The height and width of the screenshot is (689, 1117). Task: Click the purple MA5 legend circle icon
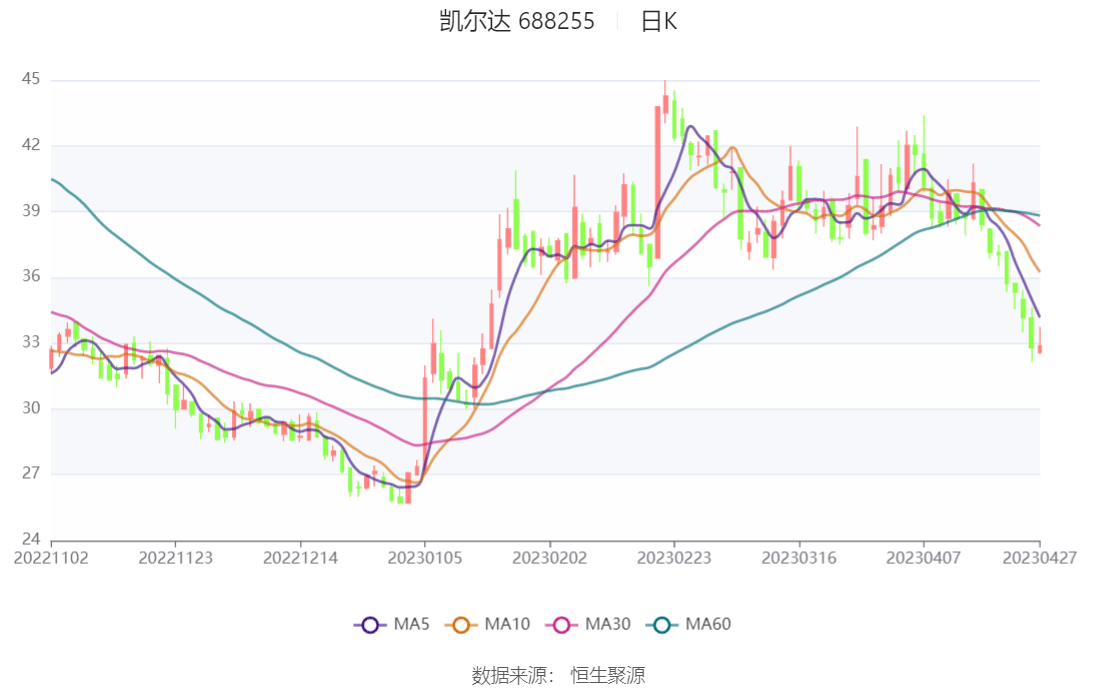tap(370, 624)
